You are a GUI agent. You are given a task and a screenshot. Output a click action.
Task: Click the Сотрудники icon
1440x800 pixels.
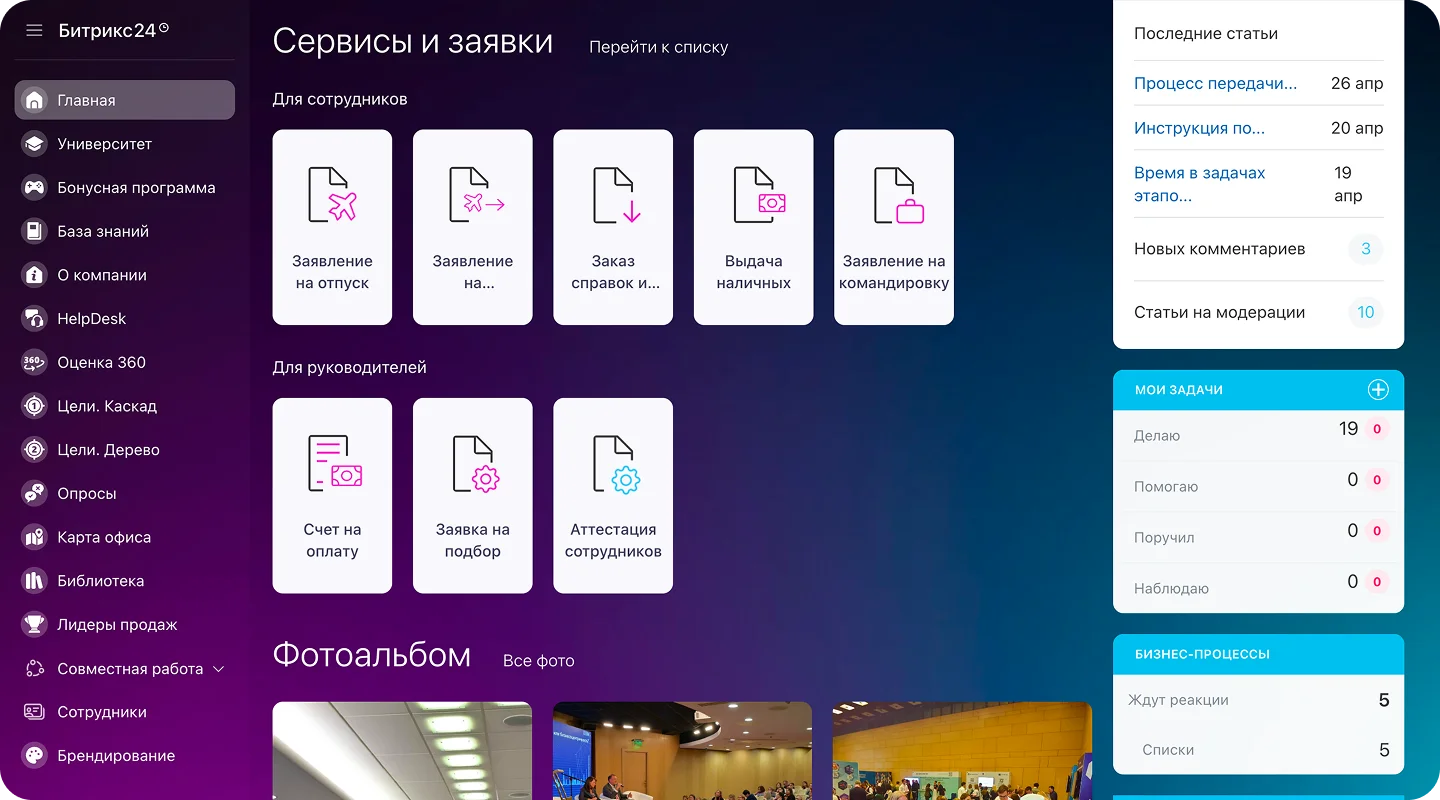point(35,712)
